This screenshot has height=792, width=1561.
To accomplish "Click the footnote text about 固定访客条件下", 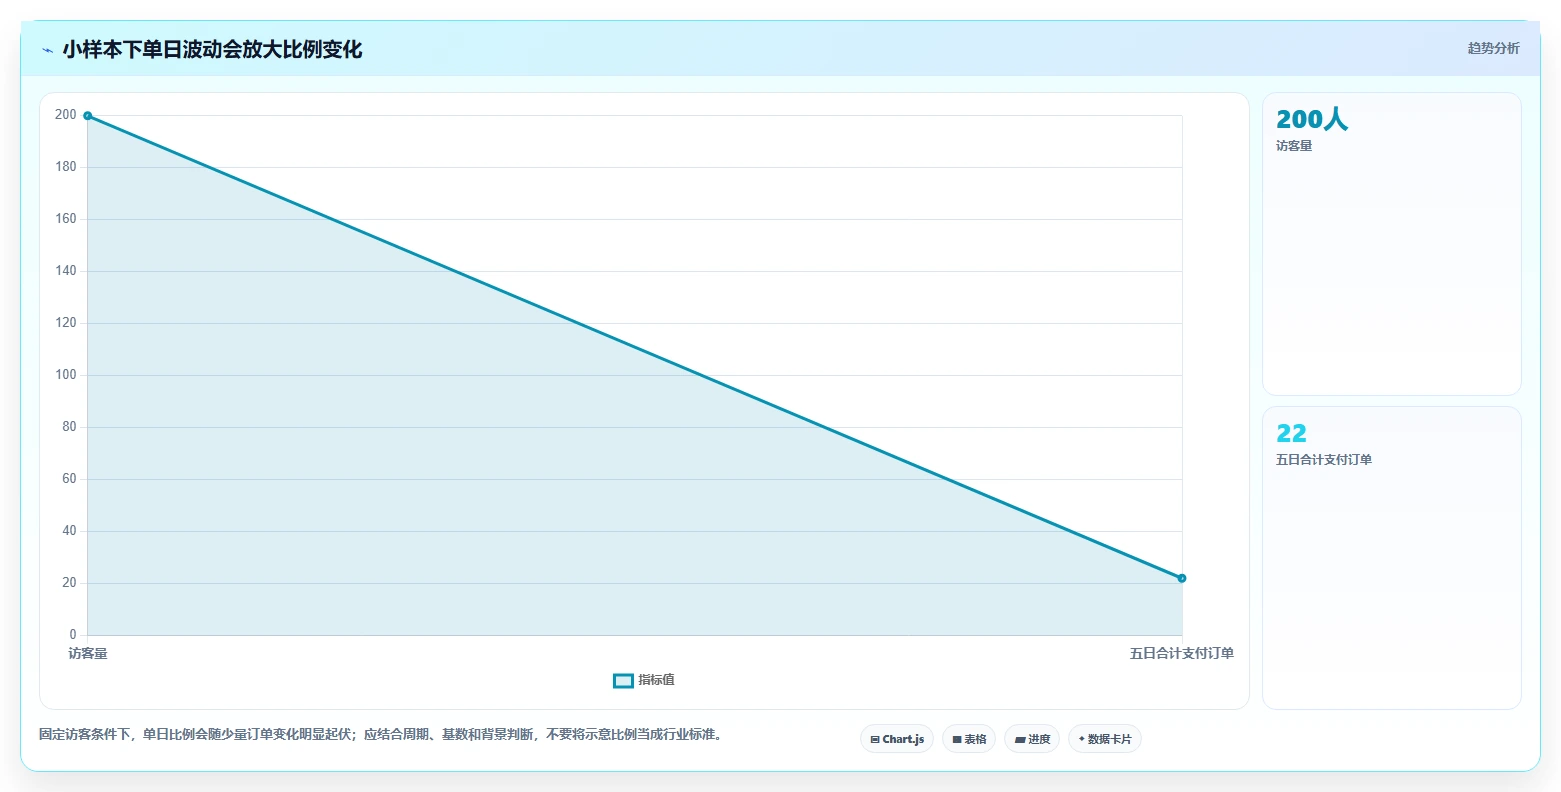I will 381,734.
